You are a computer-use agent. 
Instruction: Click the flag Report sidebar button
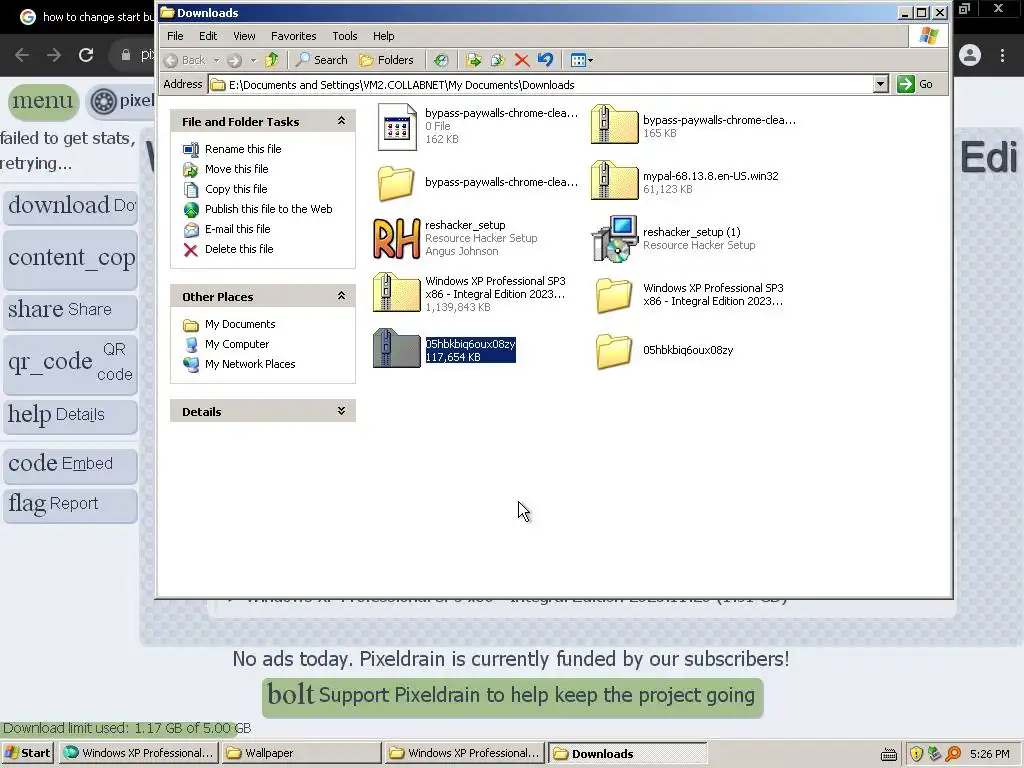click(70, 504)
